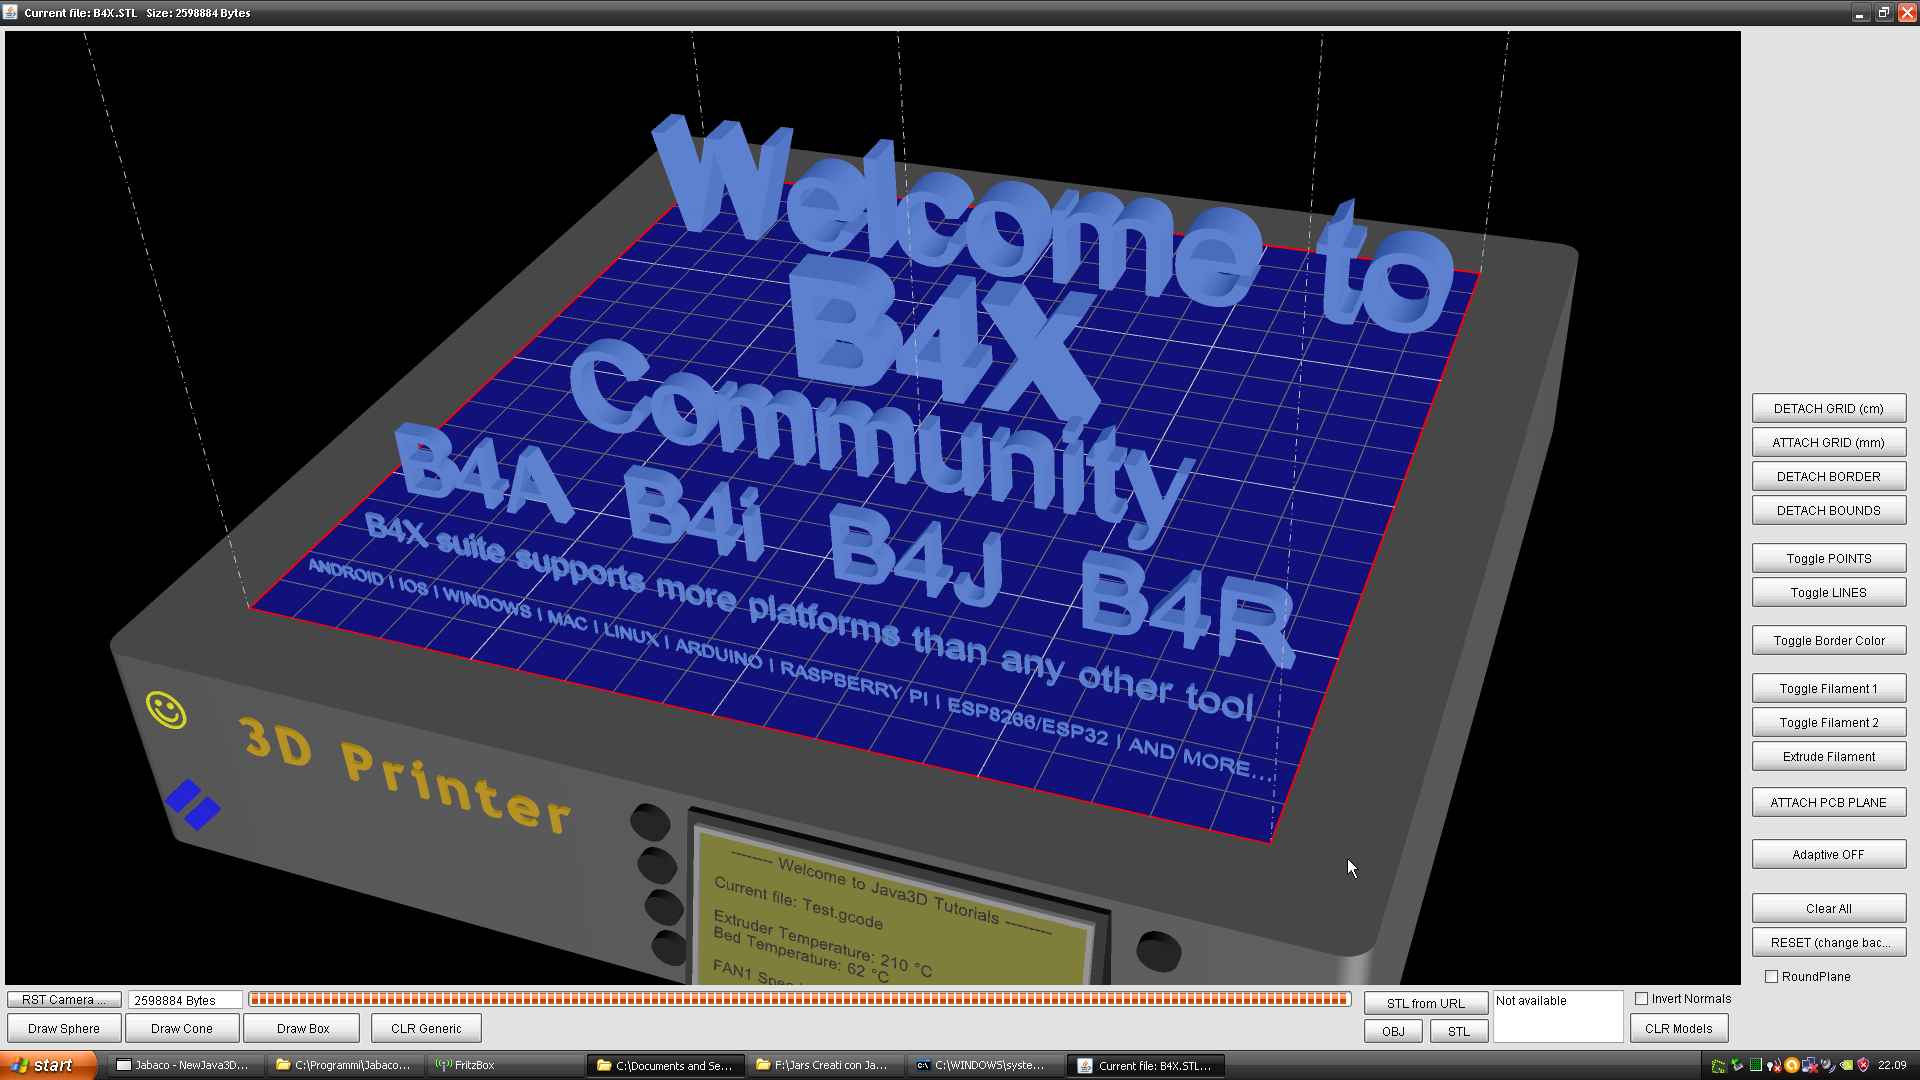The image size is (1920, 1080).
Task: Enable the Invert Normals checkbox
Action: point(1641,999)
